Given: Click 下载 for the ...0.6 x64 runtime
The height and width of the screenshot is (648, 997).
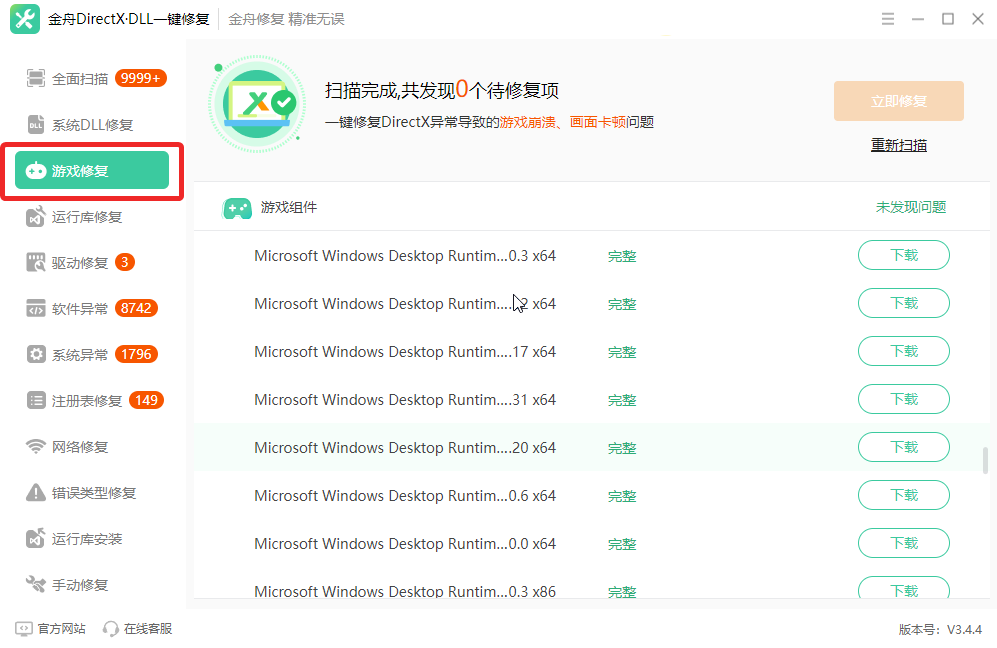Looking at the screenshot, I should (904, 495).
